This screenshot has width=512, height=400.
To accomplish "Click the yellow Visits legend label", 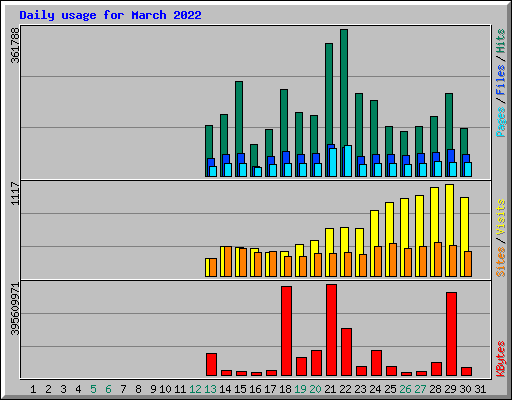I will [x=500, y=218].
